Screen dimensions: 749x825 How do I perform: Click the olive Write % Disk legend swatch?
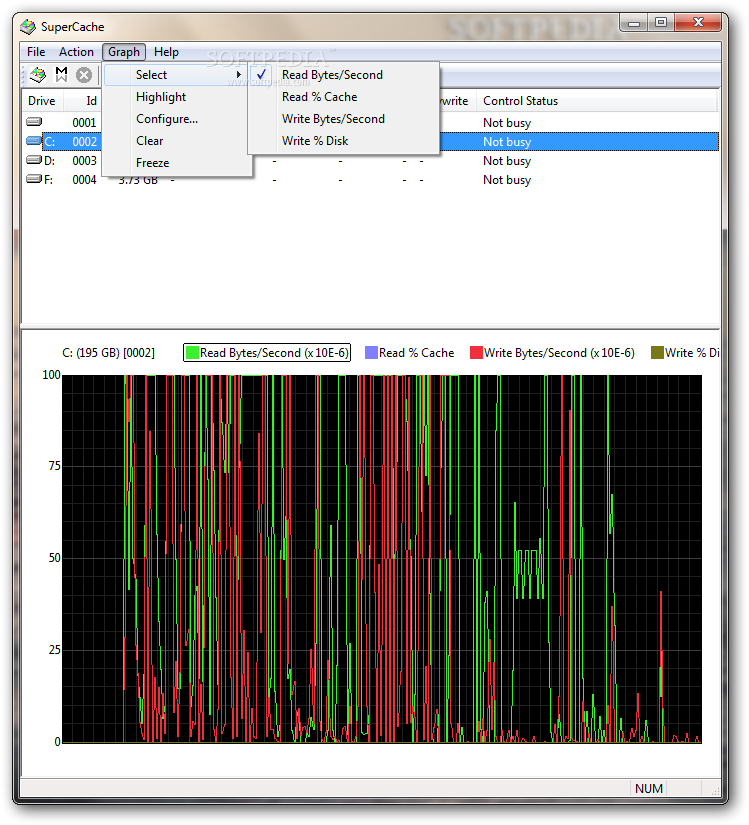click(x=657, y=353)
